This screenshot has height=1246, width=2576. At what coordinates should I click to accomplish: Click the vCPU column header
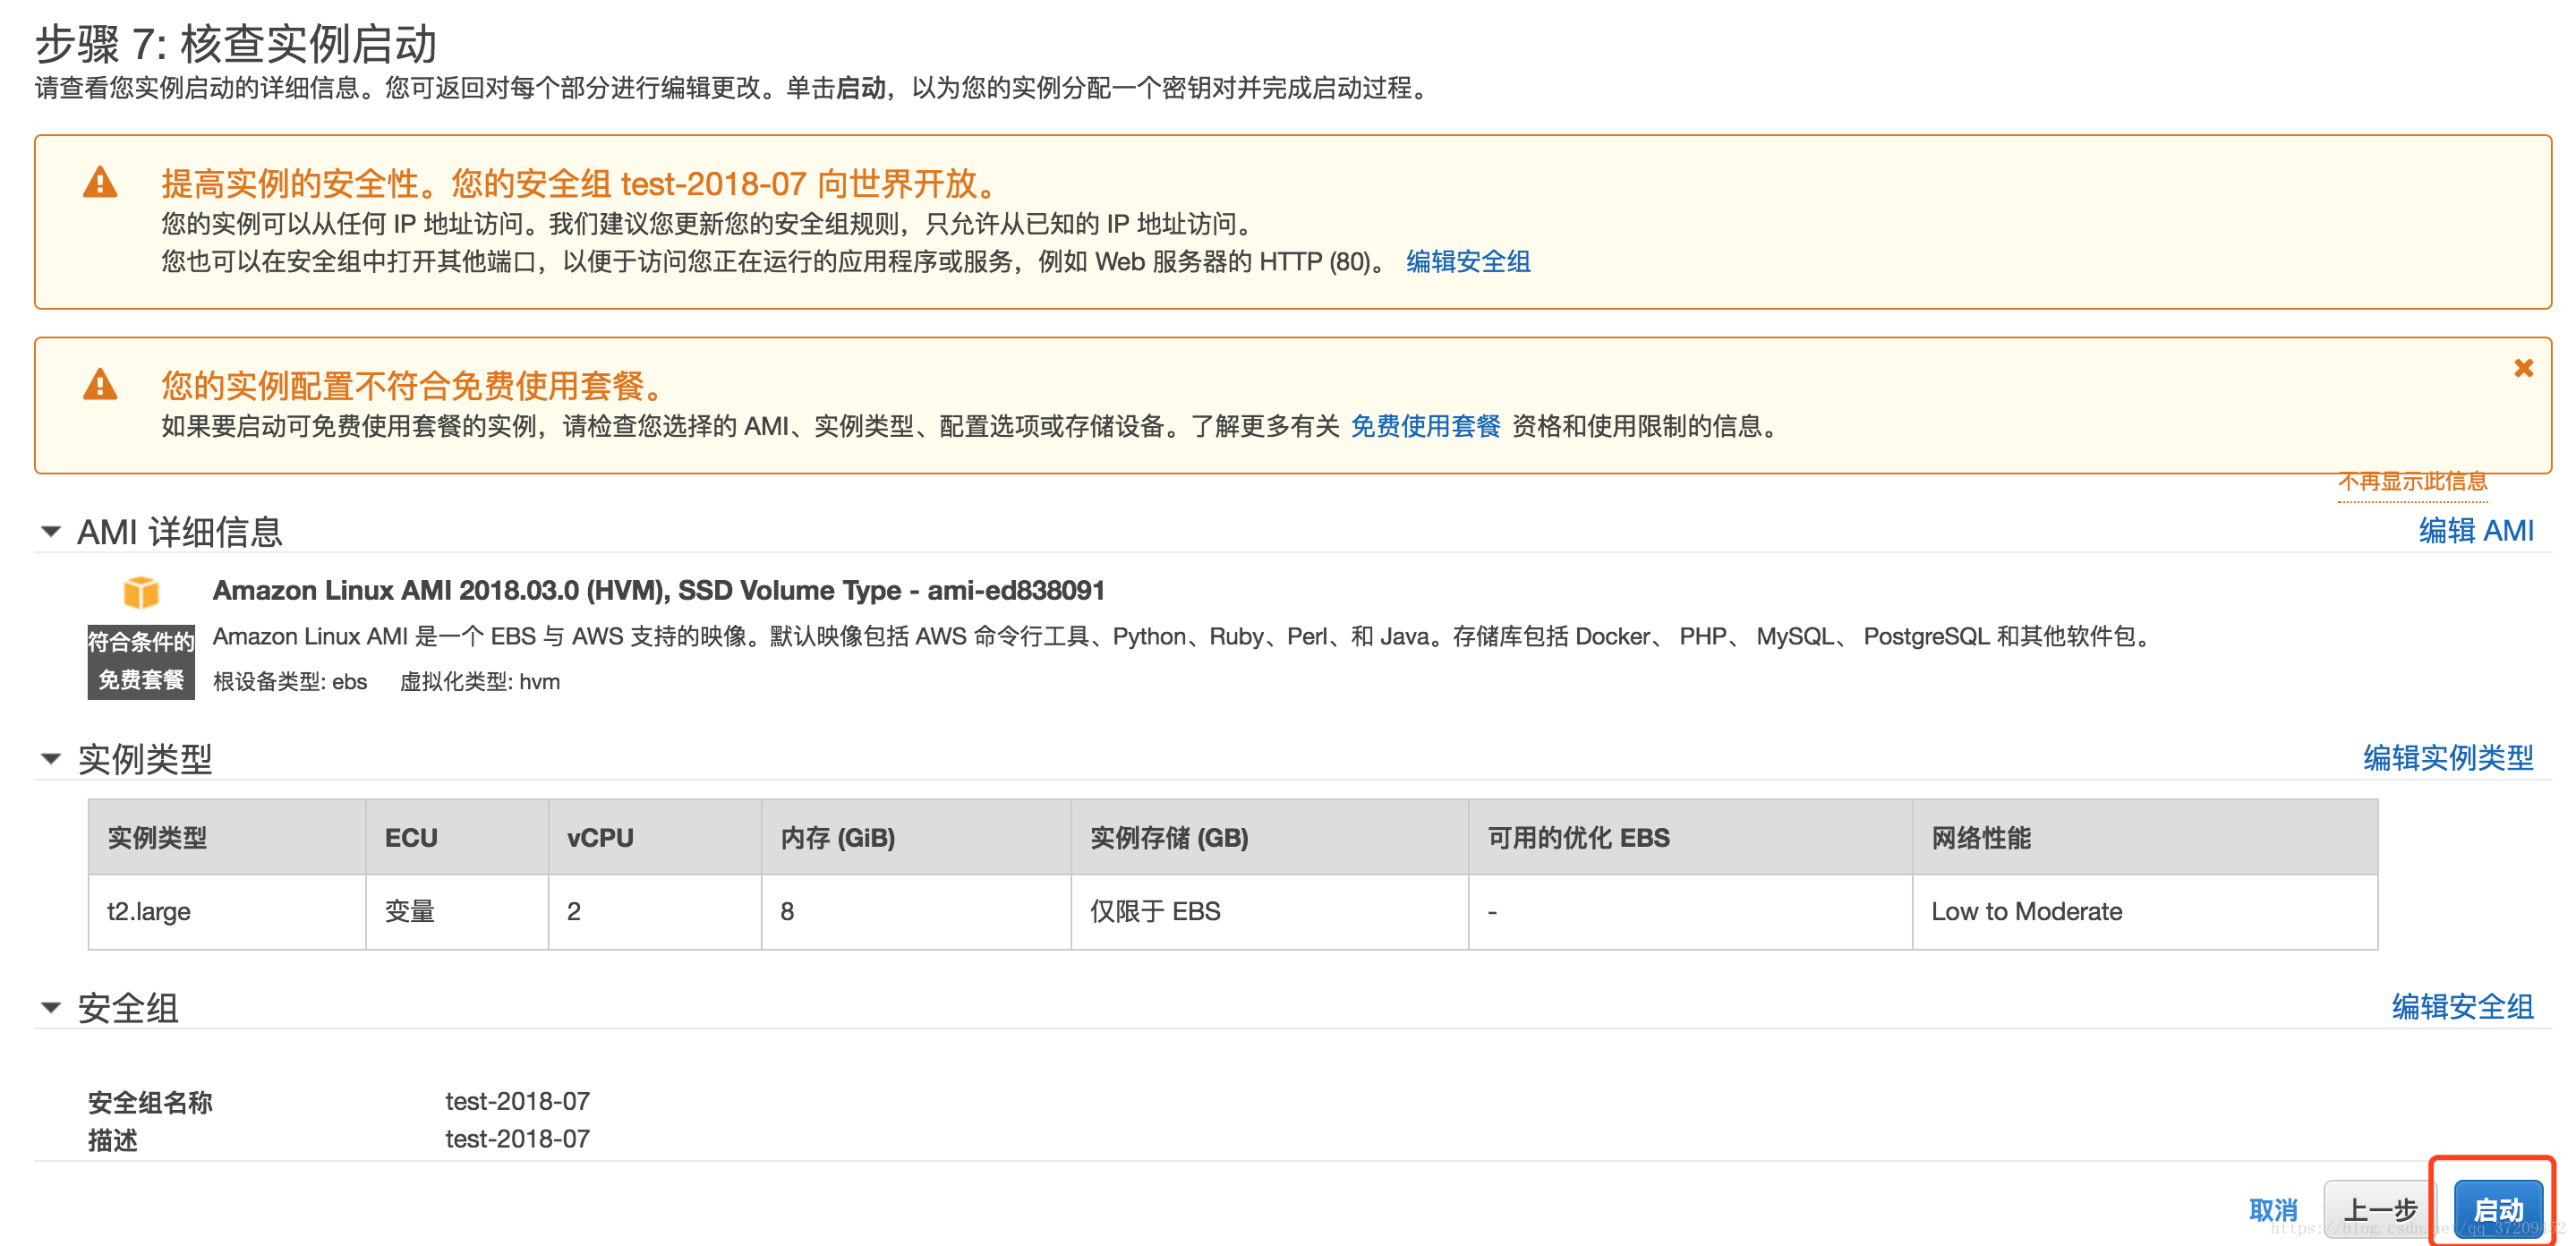[655, 837]
